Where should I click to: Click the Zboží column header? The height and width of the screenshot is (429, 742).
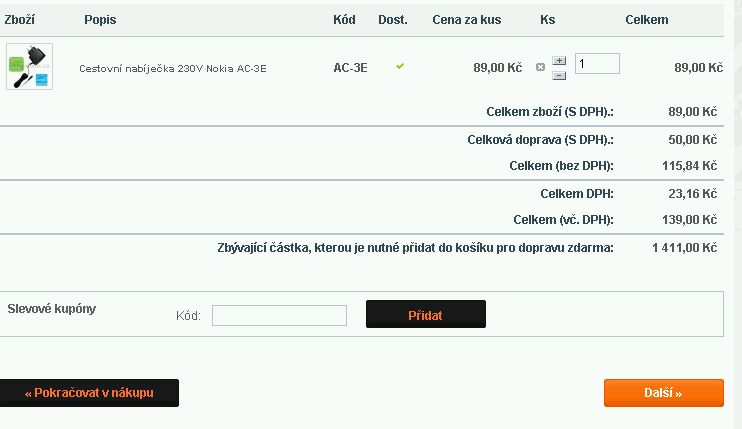click(19, 20)
